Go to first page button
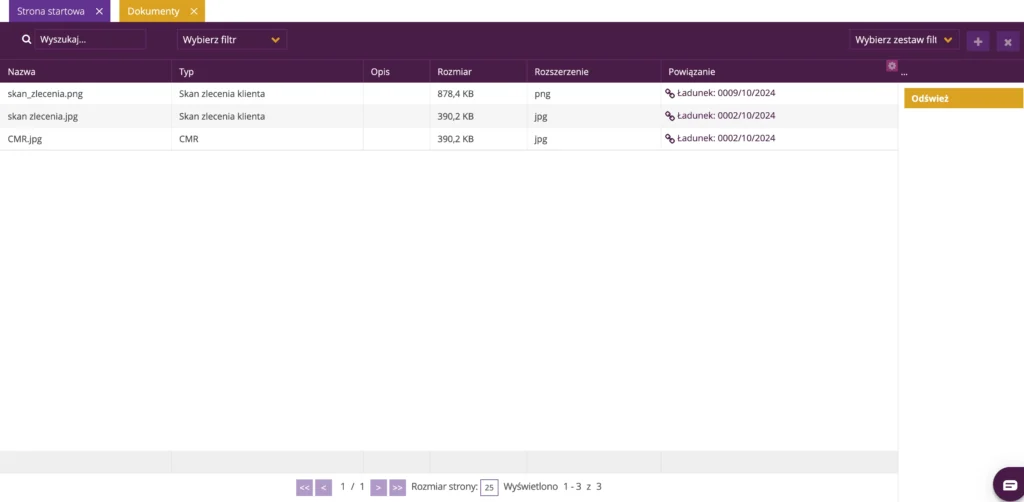This screenshot has height=502, width=1024. pyautogui.click(x=304, y=488)
